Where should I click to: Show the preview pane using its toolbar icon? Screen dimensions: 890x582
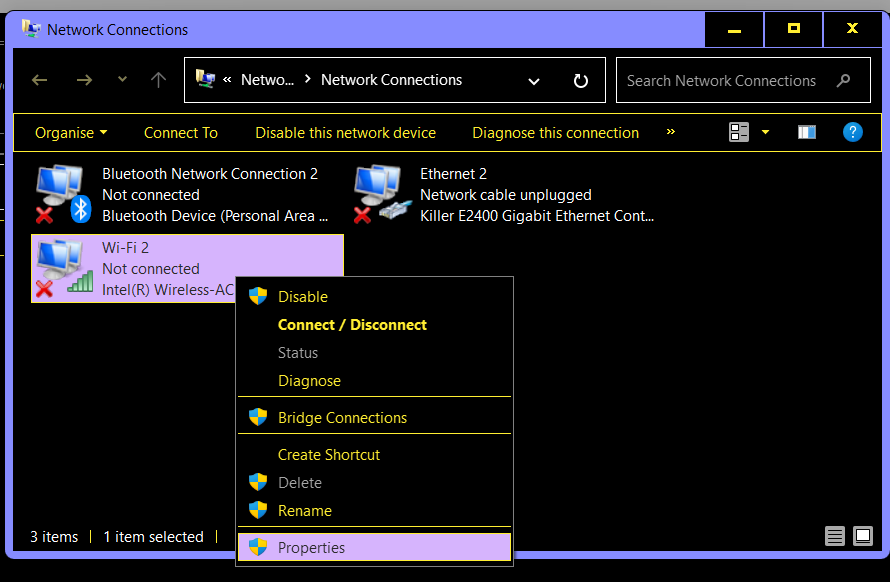[806, 131]
